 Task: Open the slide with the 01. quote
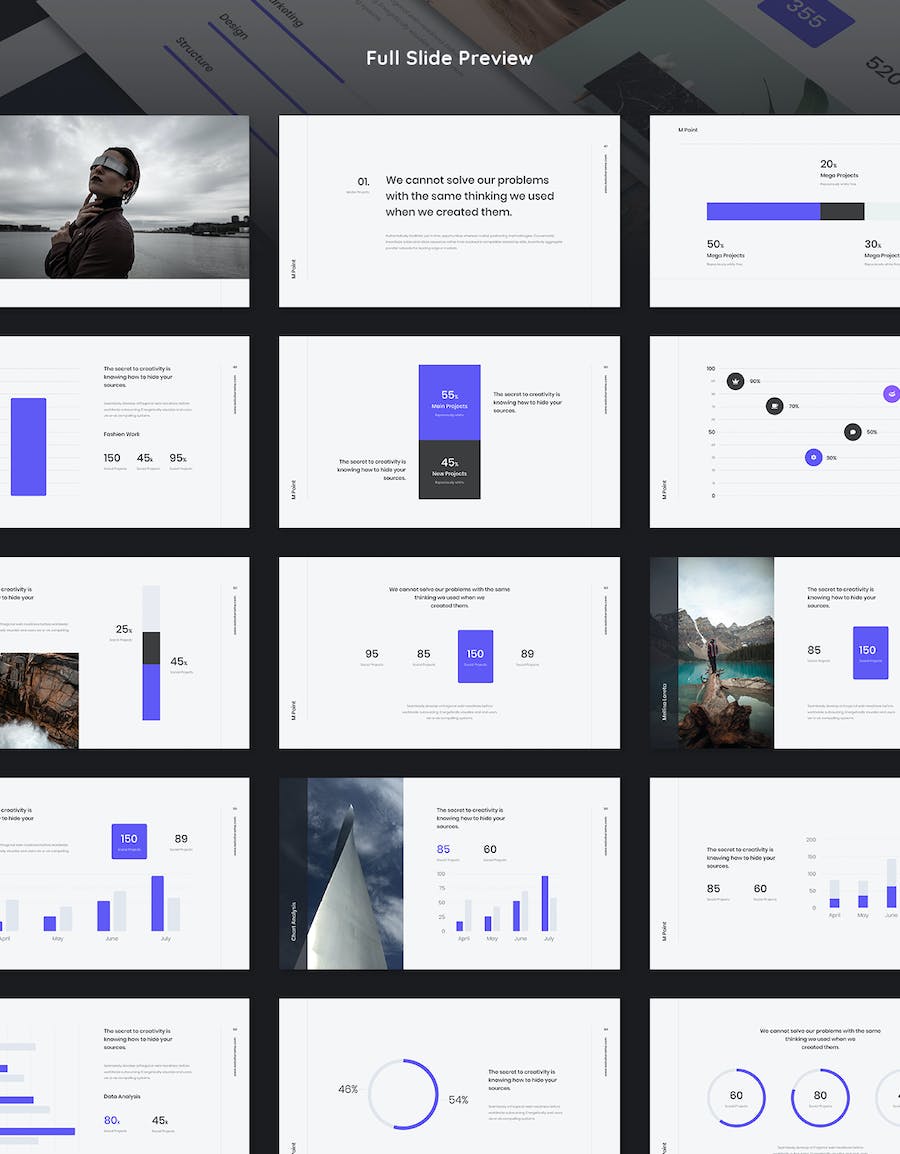pos(449,211)
